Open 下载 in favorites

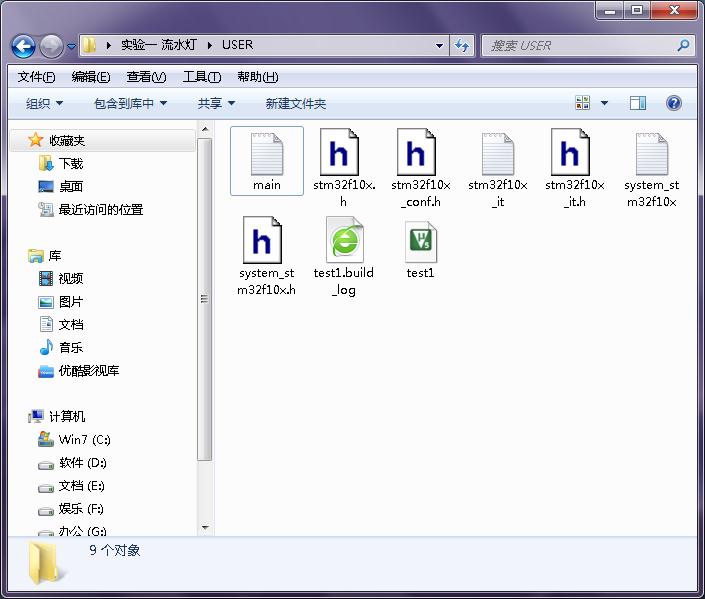click(x=71, y=164)
